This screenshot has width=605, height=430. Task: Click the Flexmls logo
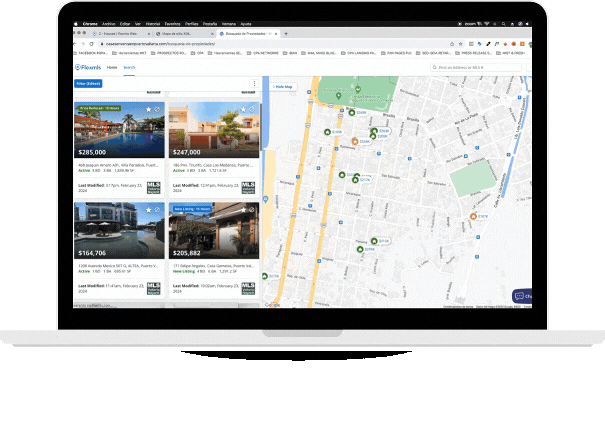point(88,67)
